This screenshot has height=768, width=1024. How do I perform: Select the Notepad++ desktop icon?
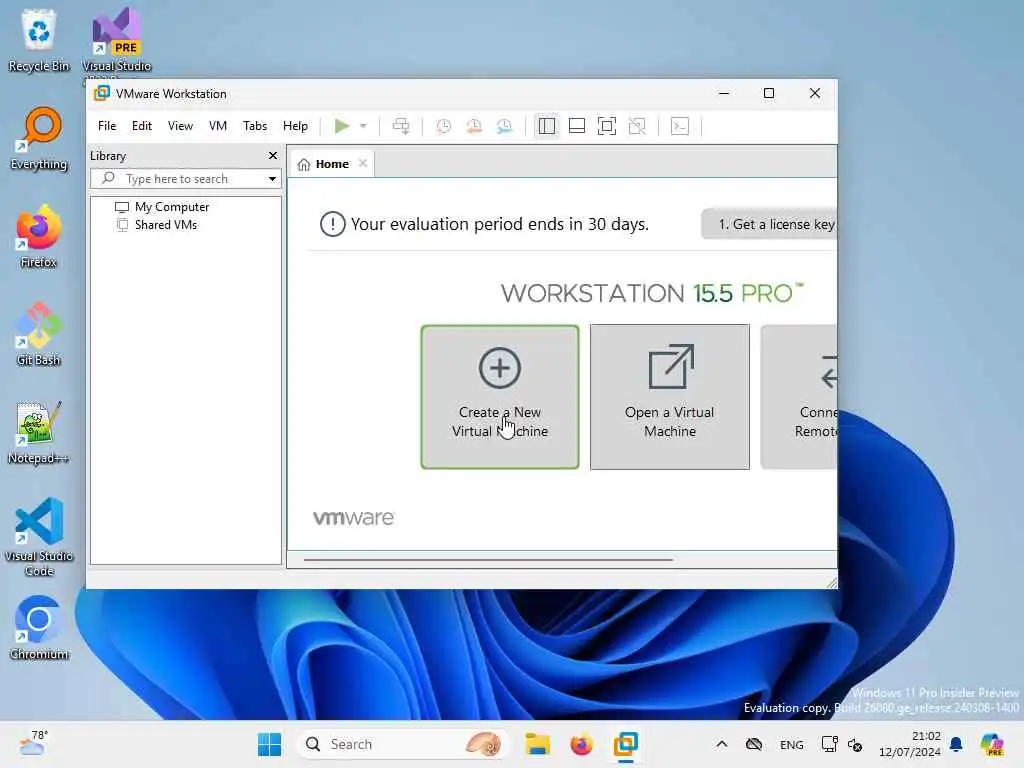point(39,433)
